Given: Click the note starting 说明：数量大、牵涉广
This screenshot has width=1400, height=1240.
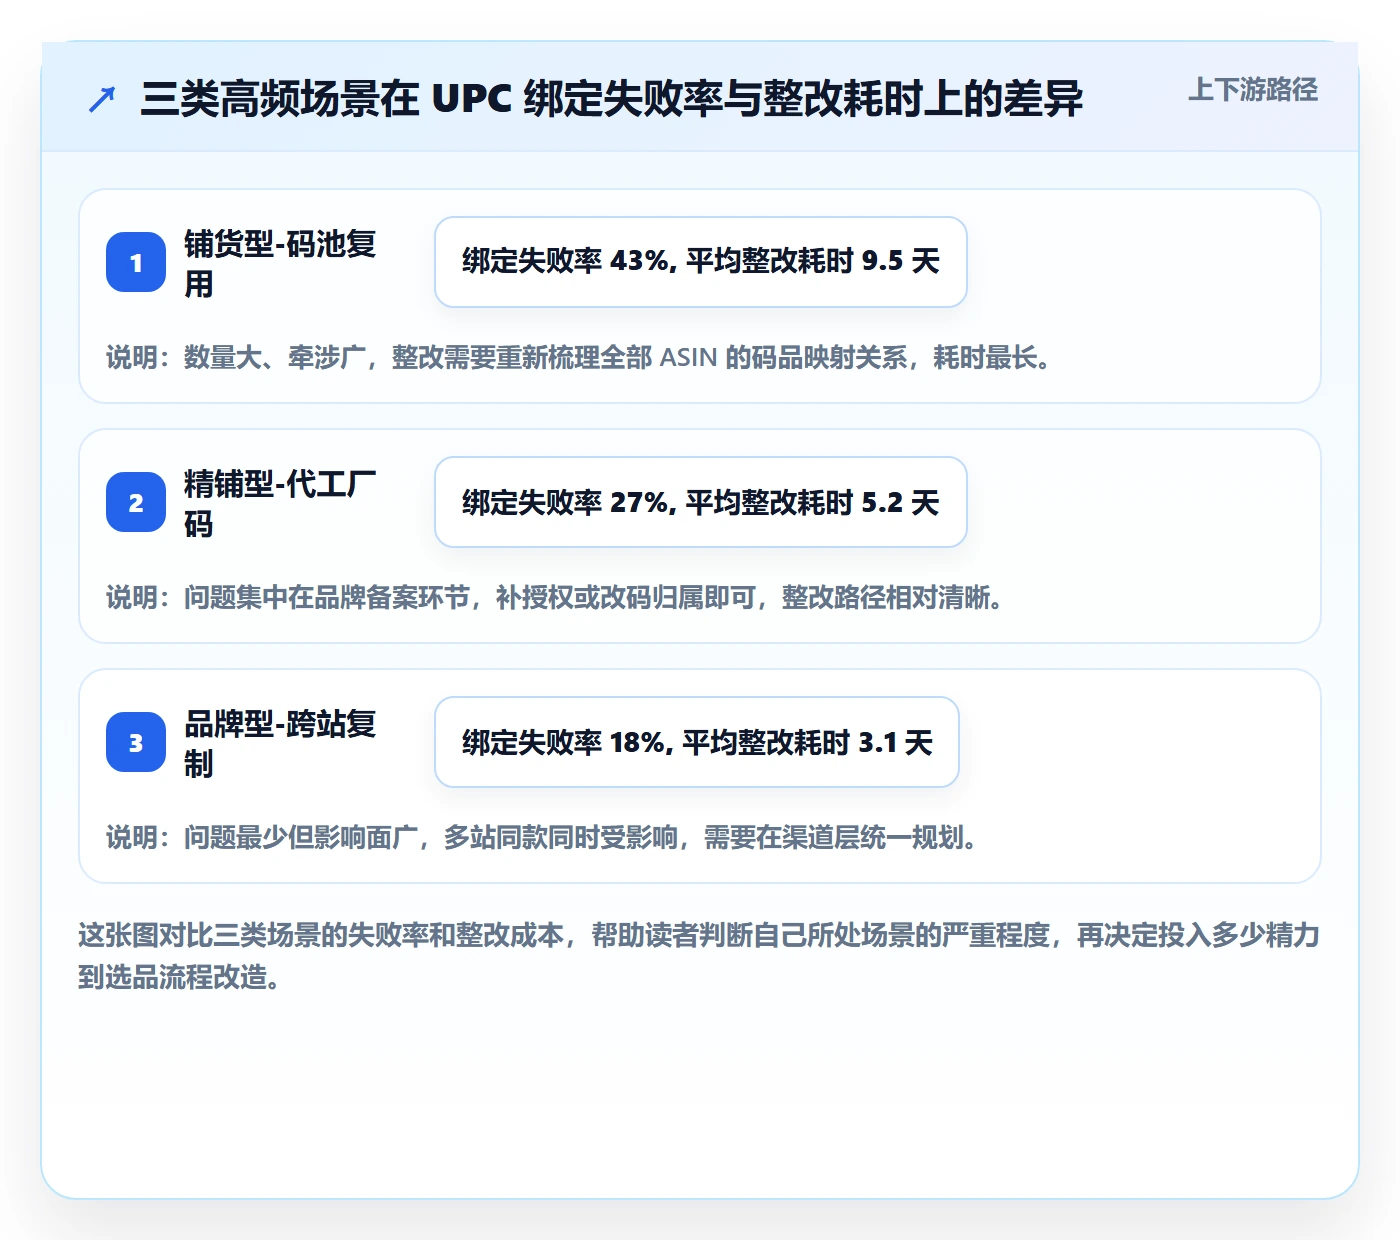Looking at the screenshot, I should click(578, 357).
